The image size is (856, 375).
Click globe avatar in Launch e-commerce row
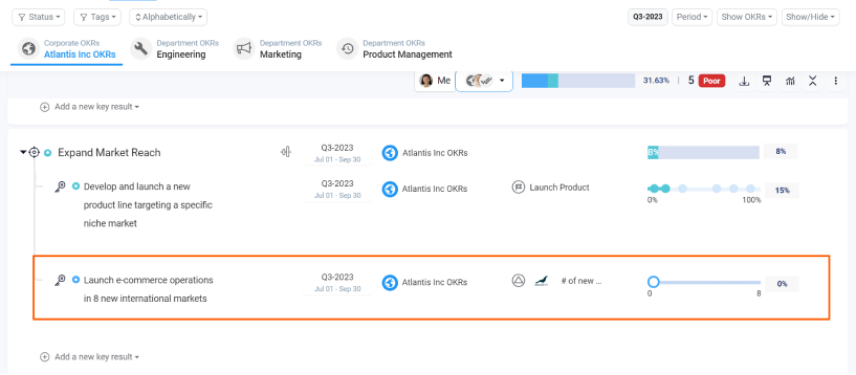pos(389,283)
